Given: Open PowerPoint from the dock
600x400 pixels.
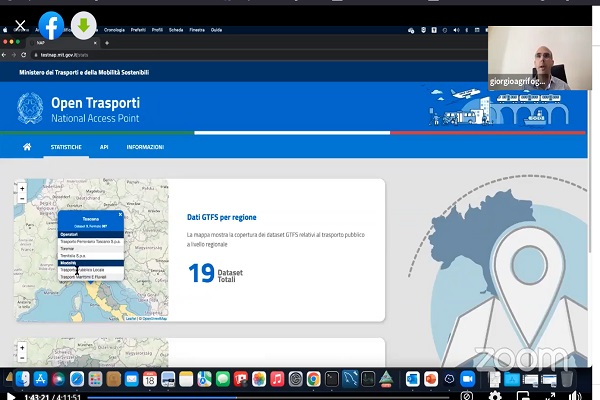Looking at the screenshot, I should coord(431,379).
